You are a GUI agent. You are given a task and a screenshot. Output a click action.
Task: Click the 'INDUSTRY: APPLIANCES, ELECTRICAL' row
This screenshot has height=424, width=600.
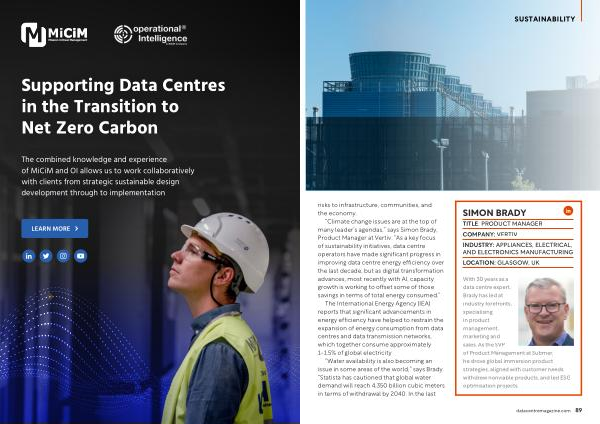[518, 248]
